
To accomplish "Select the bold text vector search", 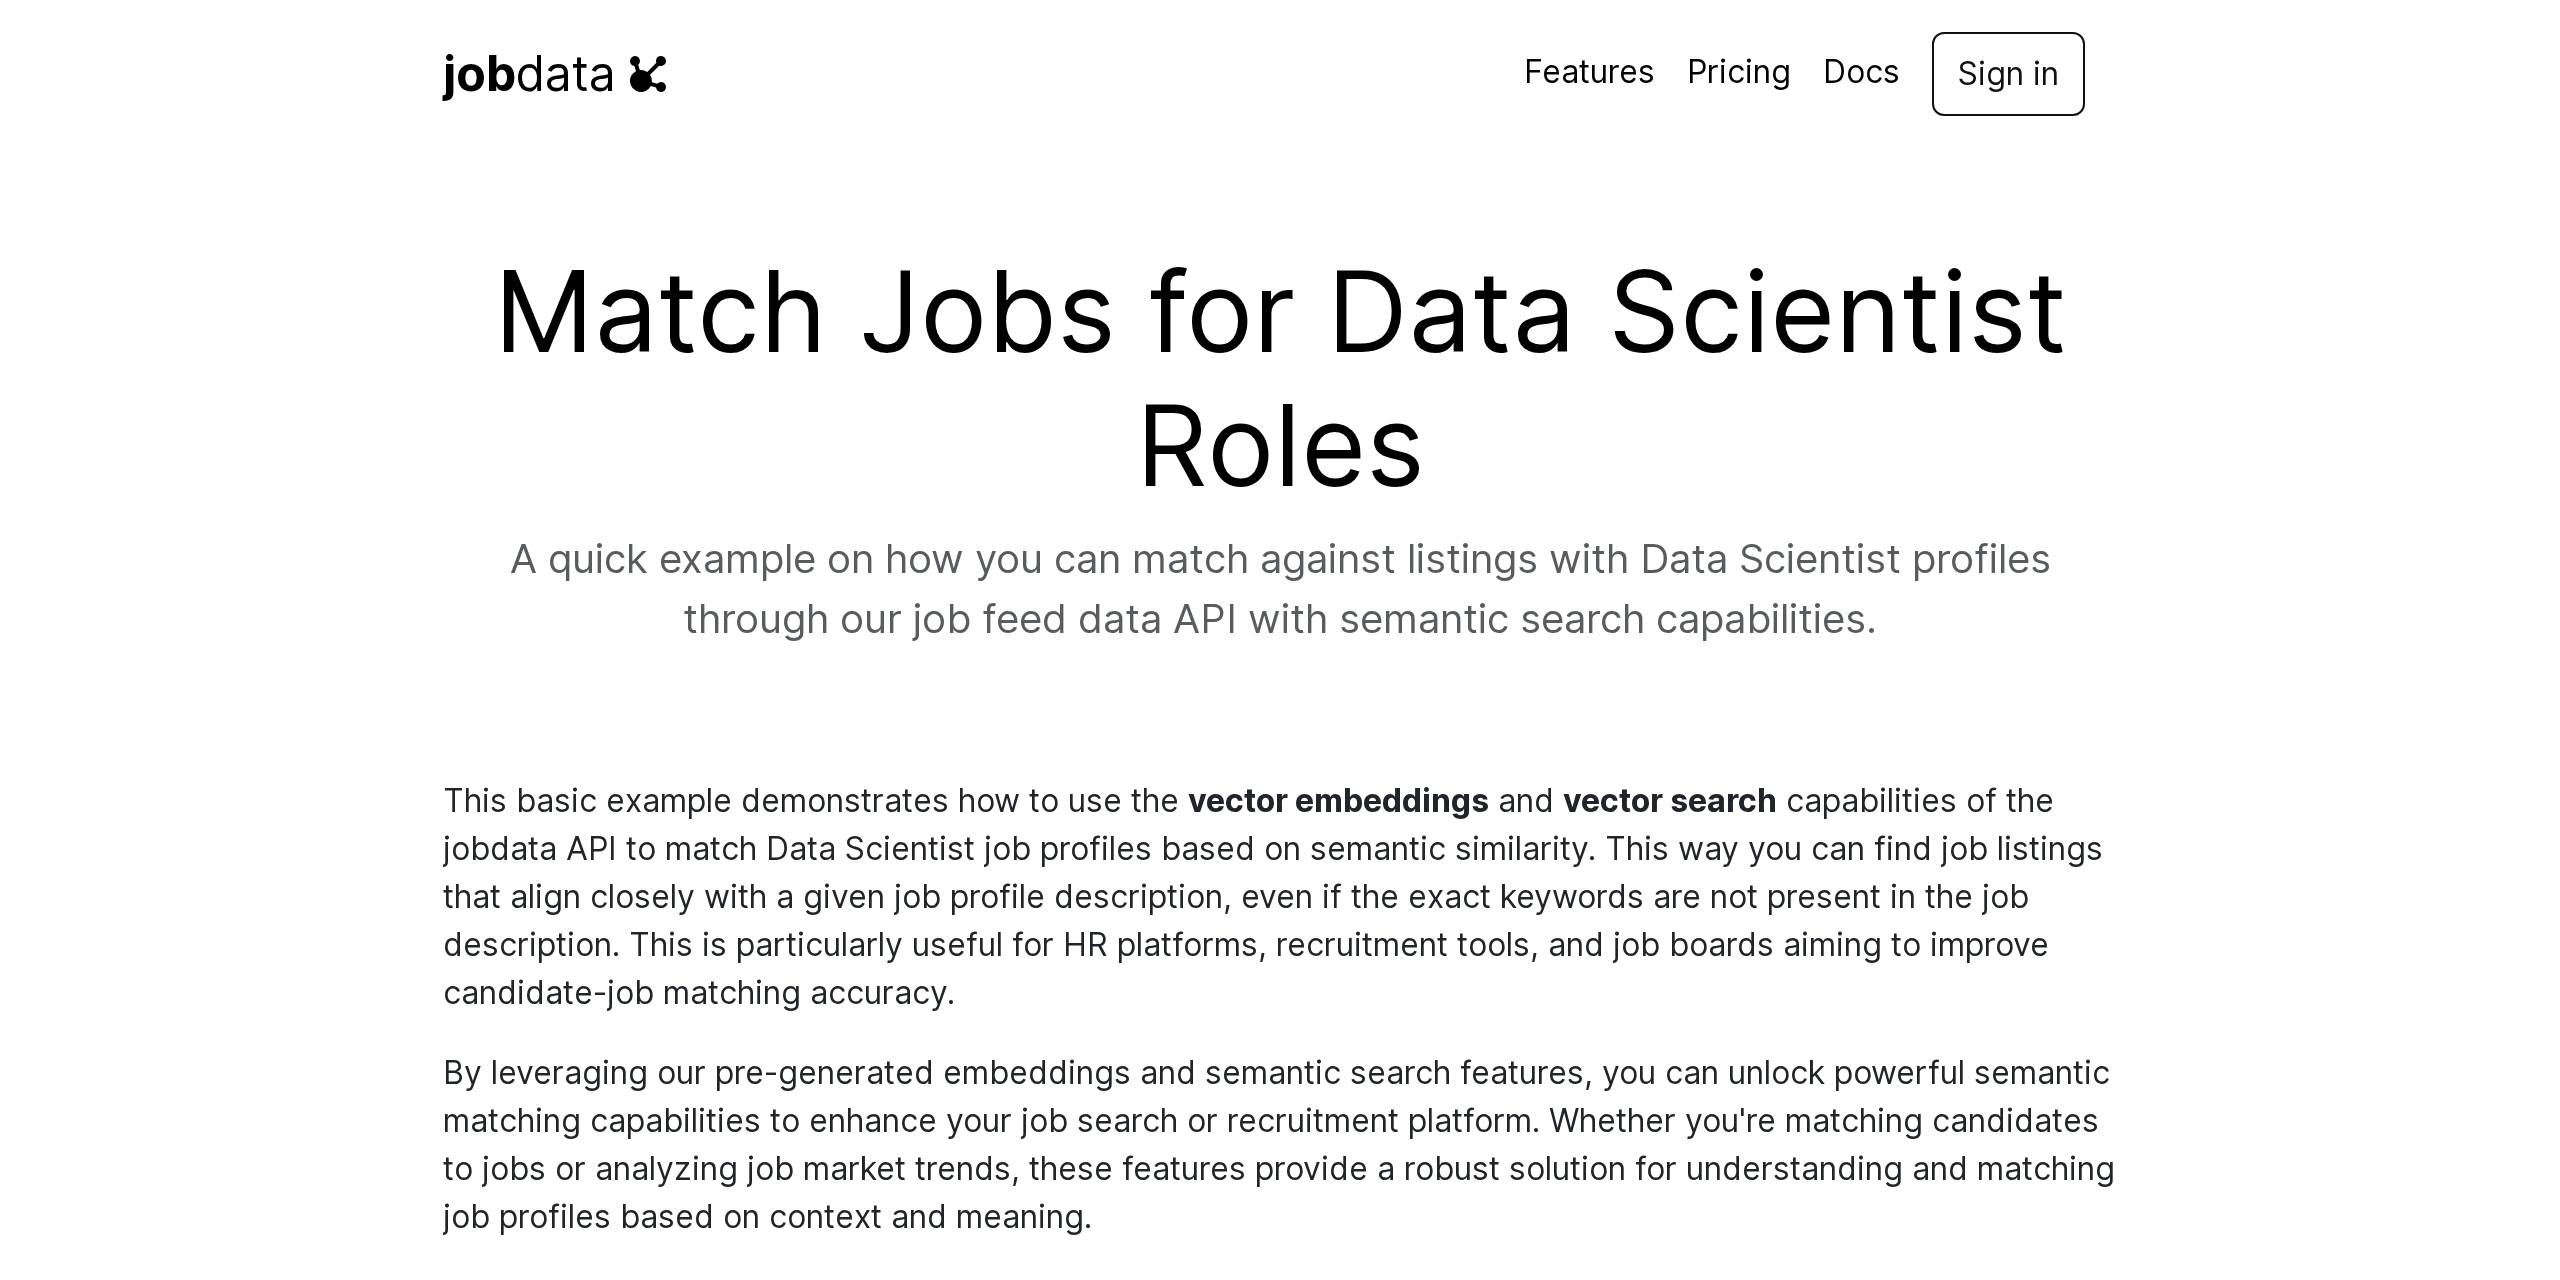I will click(x=1670, y=800).
